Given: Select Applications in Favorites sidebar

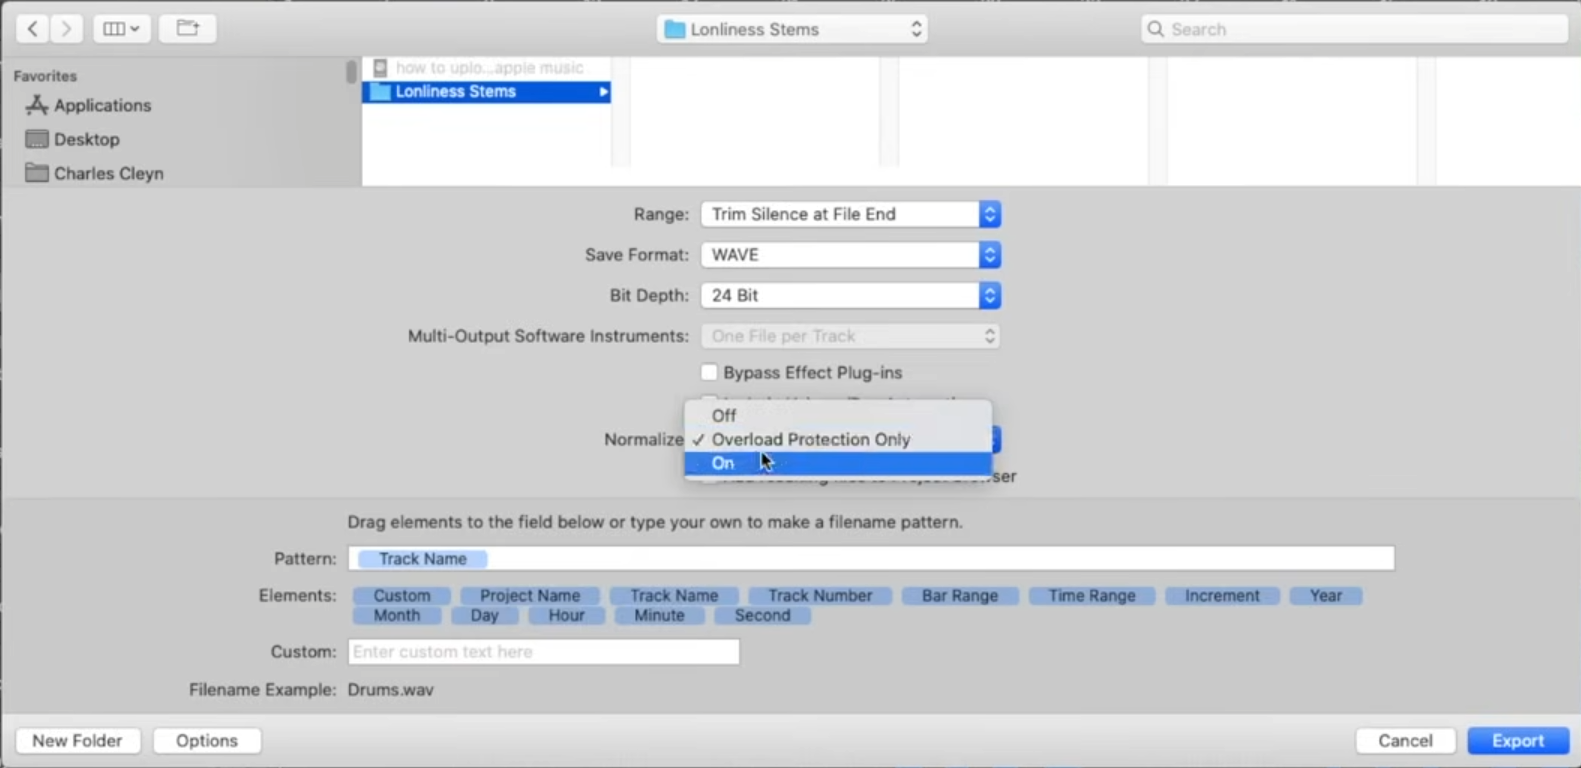Looking at the screenshot, I should (102, 105).
